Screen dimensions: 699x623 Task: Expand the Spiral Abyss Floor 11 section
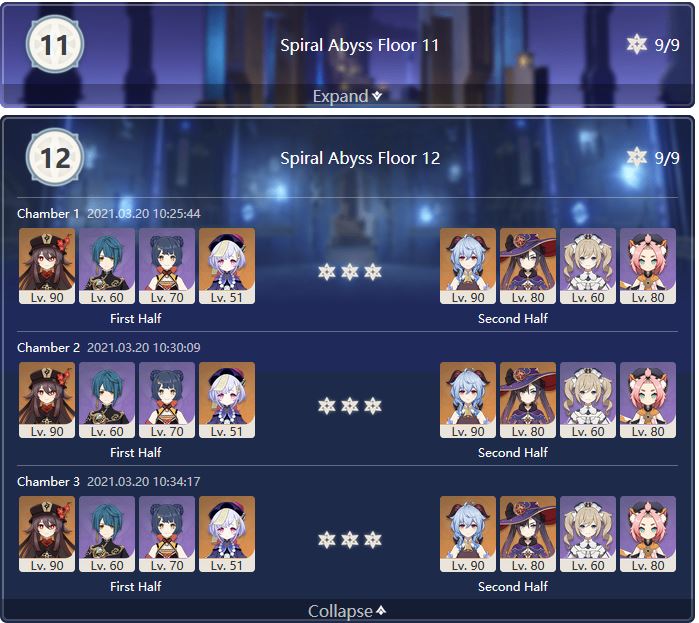point(347,96)
